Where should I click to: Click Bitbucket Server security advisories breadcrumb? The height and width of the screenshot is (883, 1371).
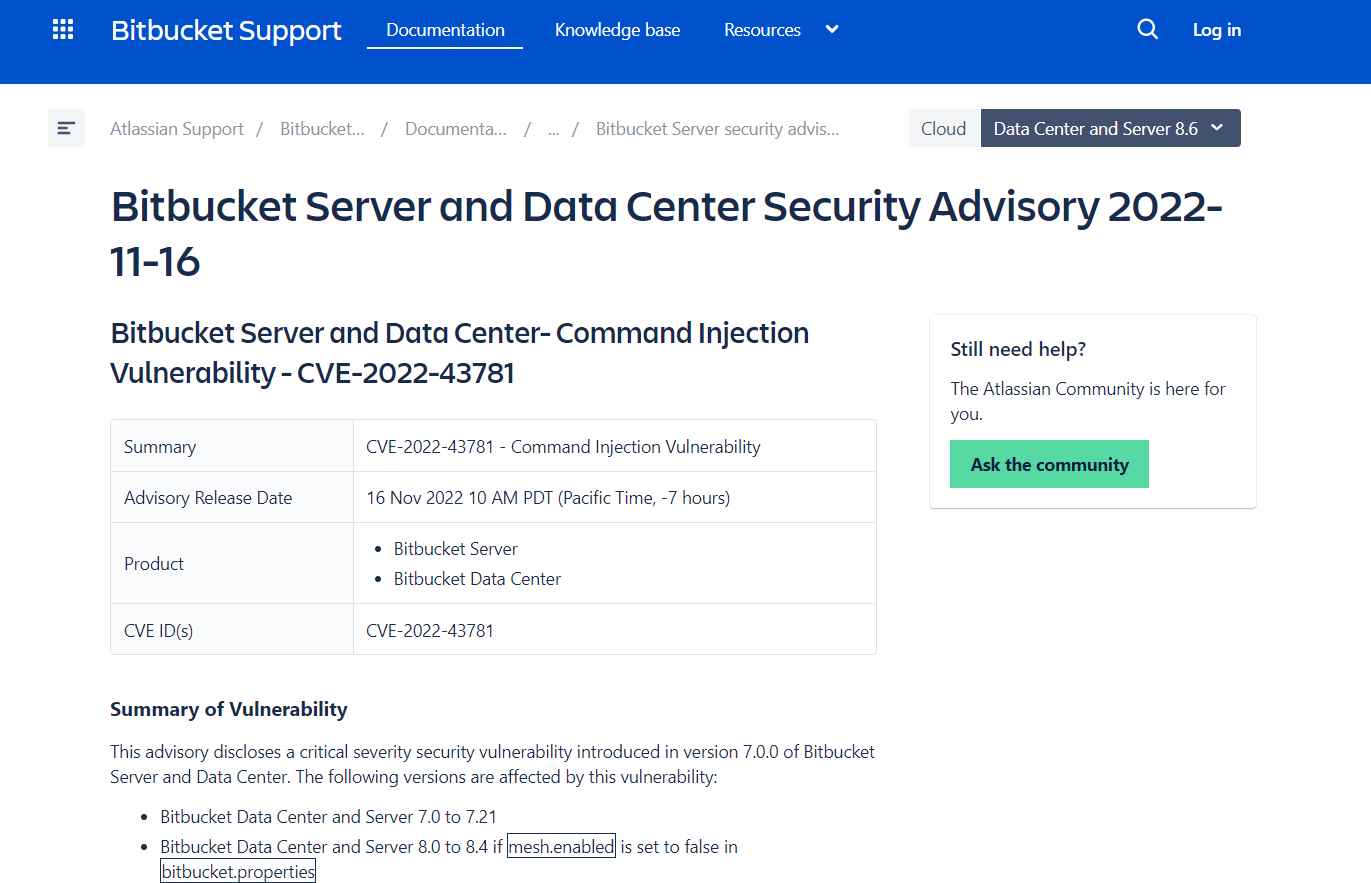pyautogui.click(x=717, y=129)
